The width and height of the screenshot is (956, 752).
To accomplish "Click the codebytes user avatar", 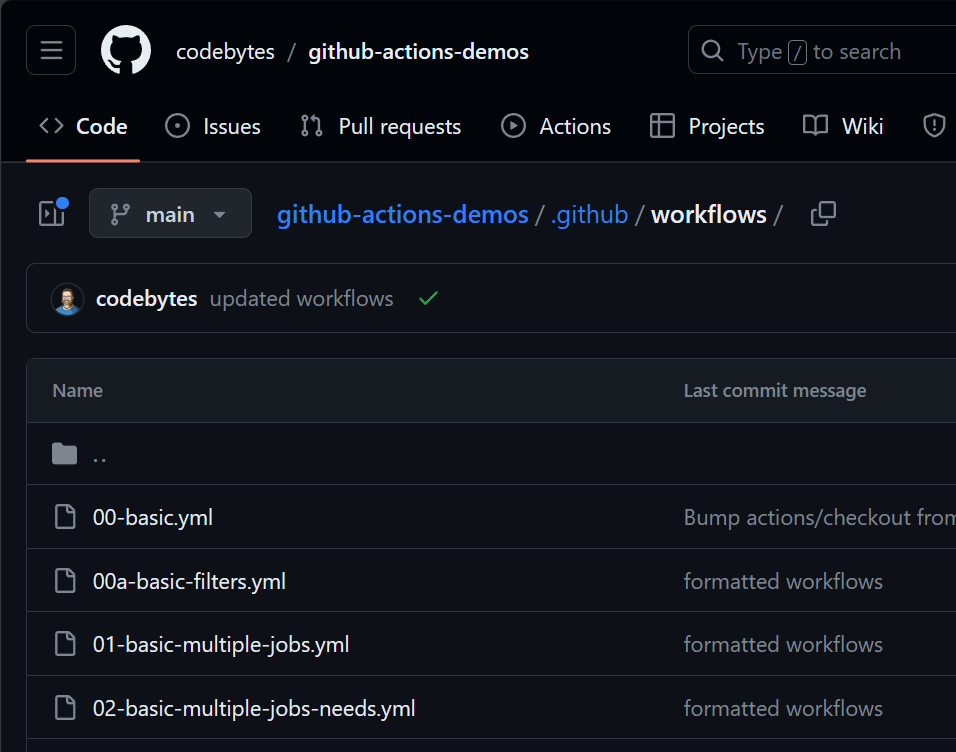I will tap(68, 299).
